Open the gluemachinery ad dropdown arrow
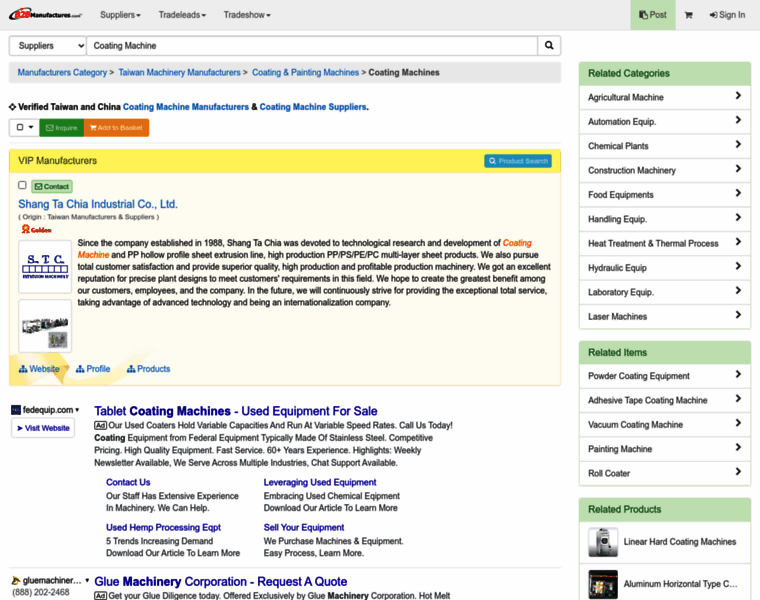This screenshot has height=600, width=760. click(87, 580)
